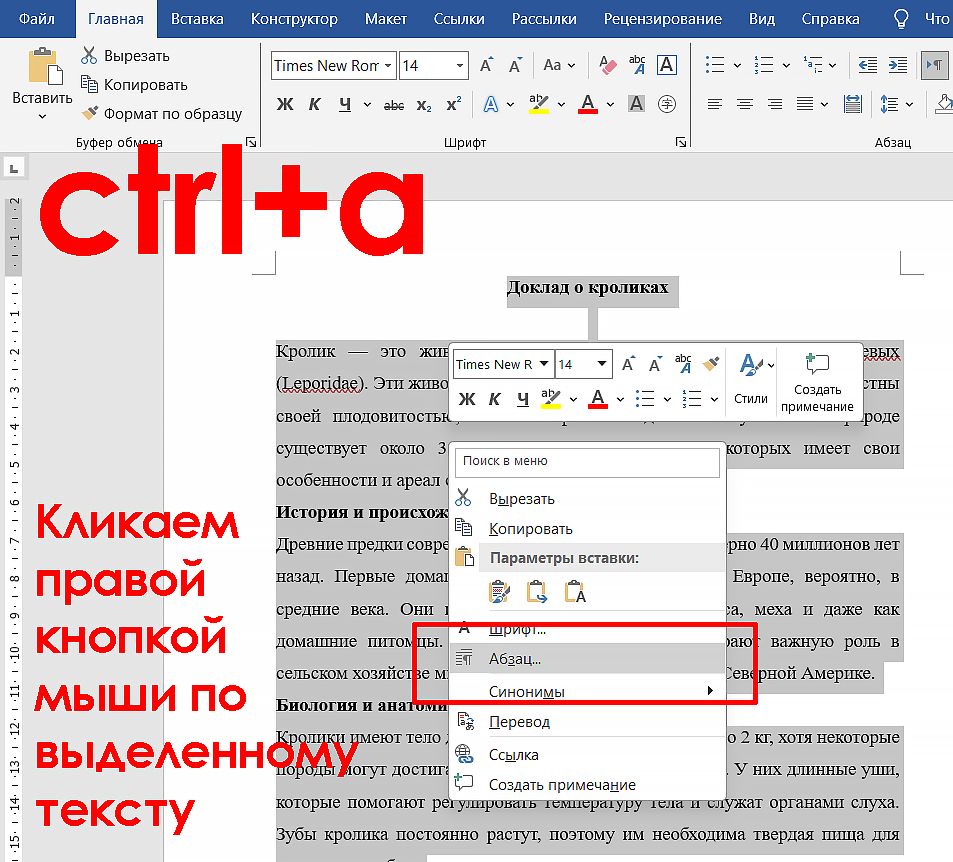Increase font size in the ribbon
This screenshot has height=862, width=953.
(487, 65)
